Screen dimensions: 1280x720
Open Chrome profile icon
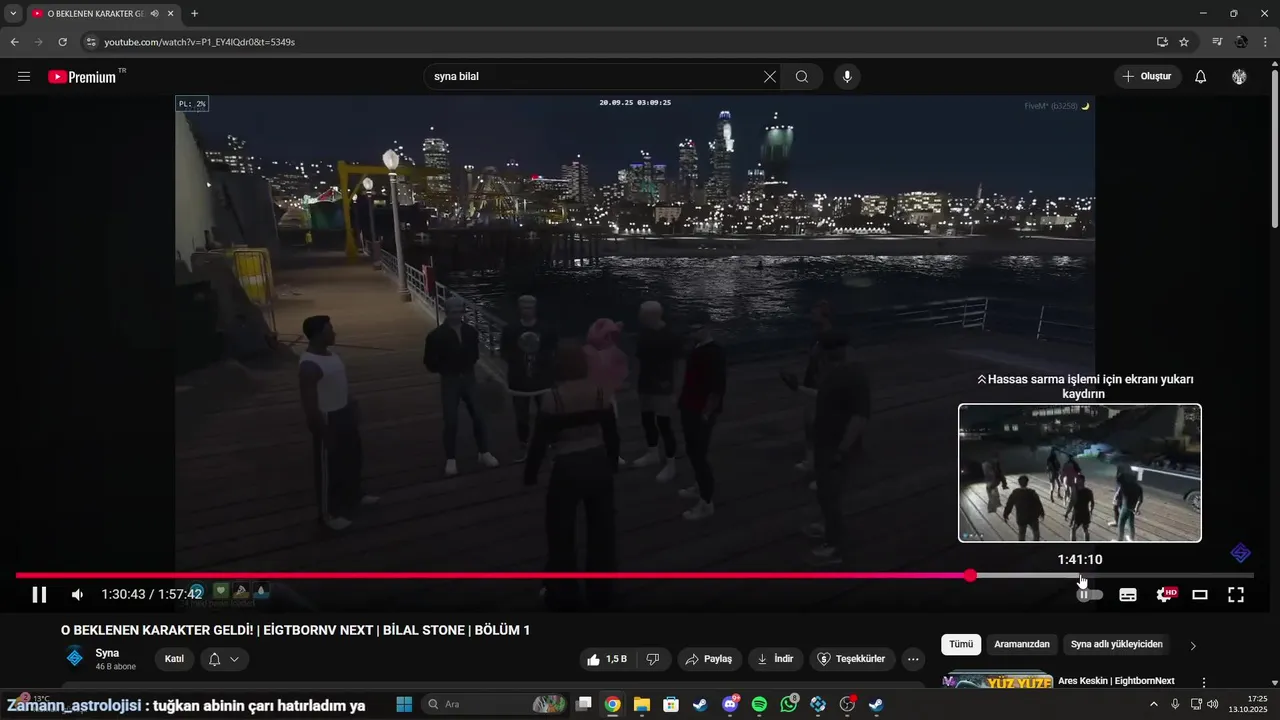[x=1242, y=42]
